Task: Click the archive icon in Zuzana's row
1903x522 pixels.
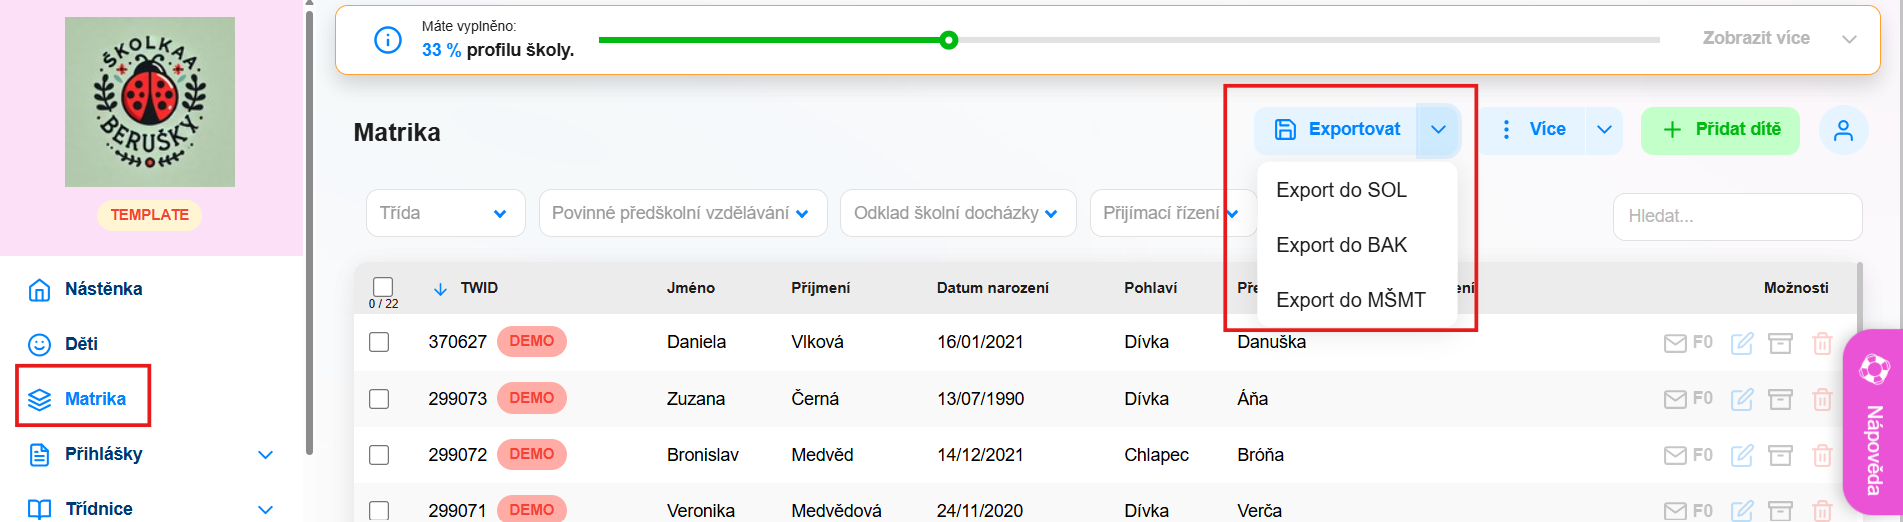Action: pyautogui.click(x=1780, y=399)
